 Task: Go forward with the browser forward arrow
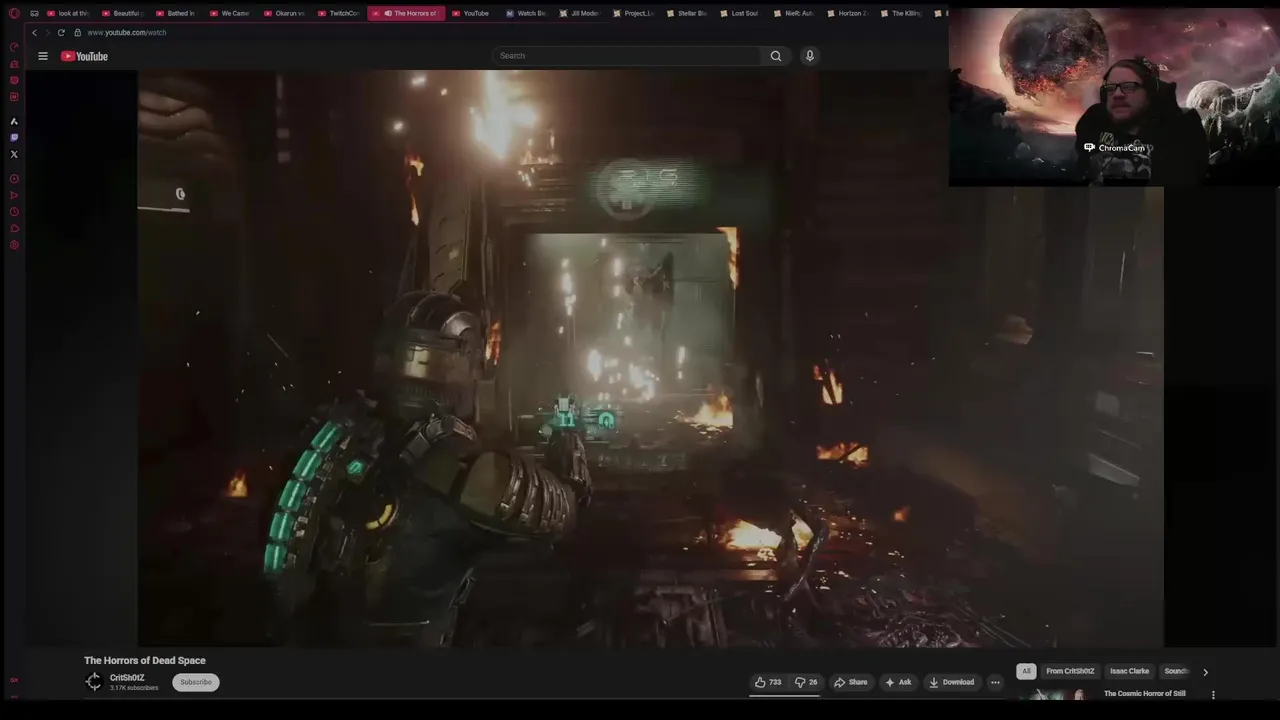[x=47, y=32]
